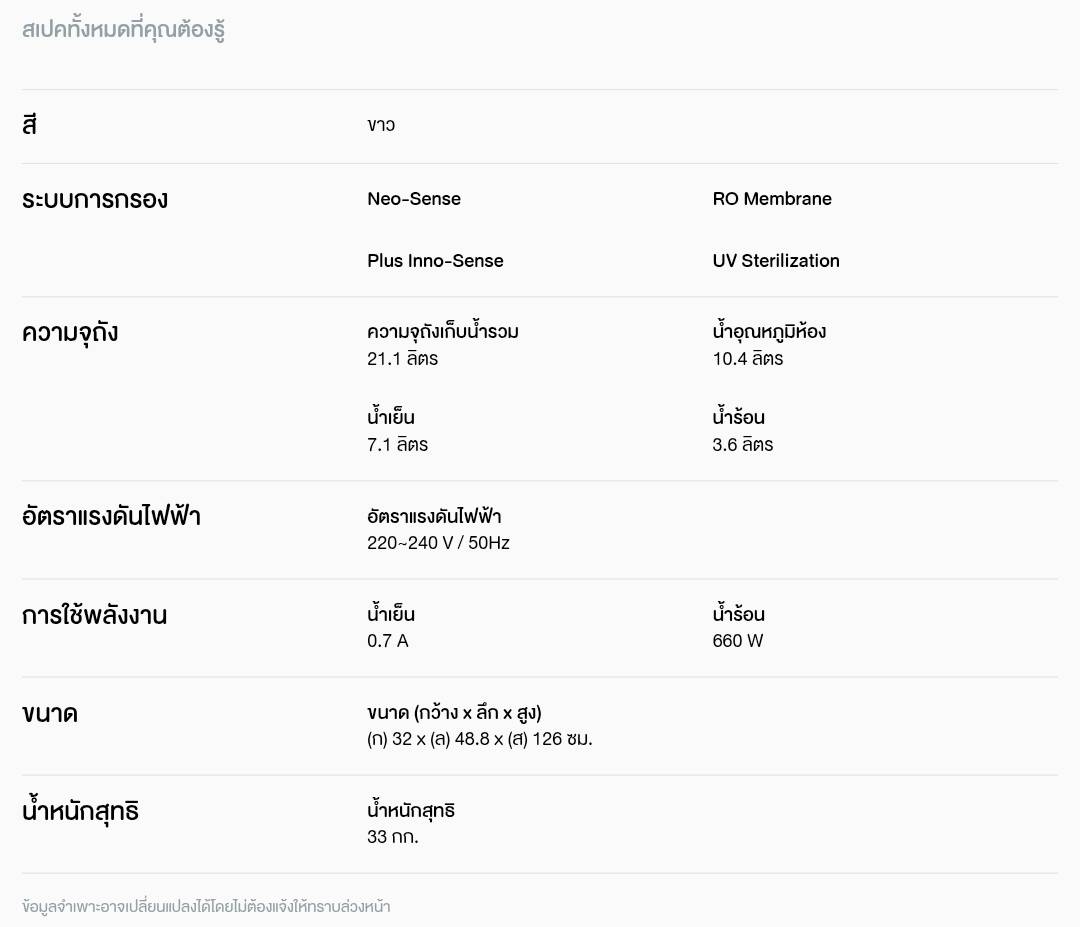Click the cold water power value '0.7 A'
Viewport: 1080px width, 927px height.
point(388,641)
